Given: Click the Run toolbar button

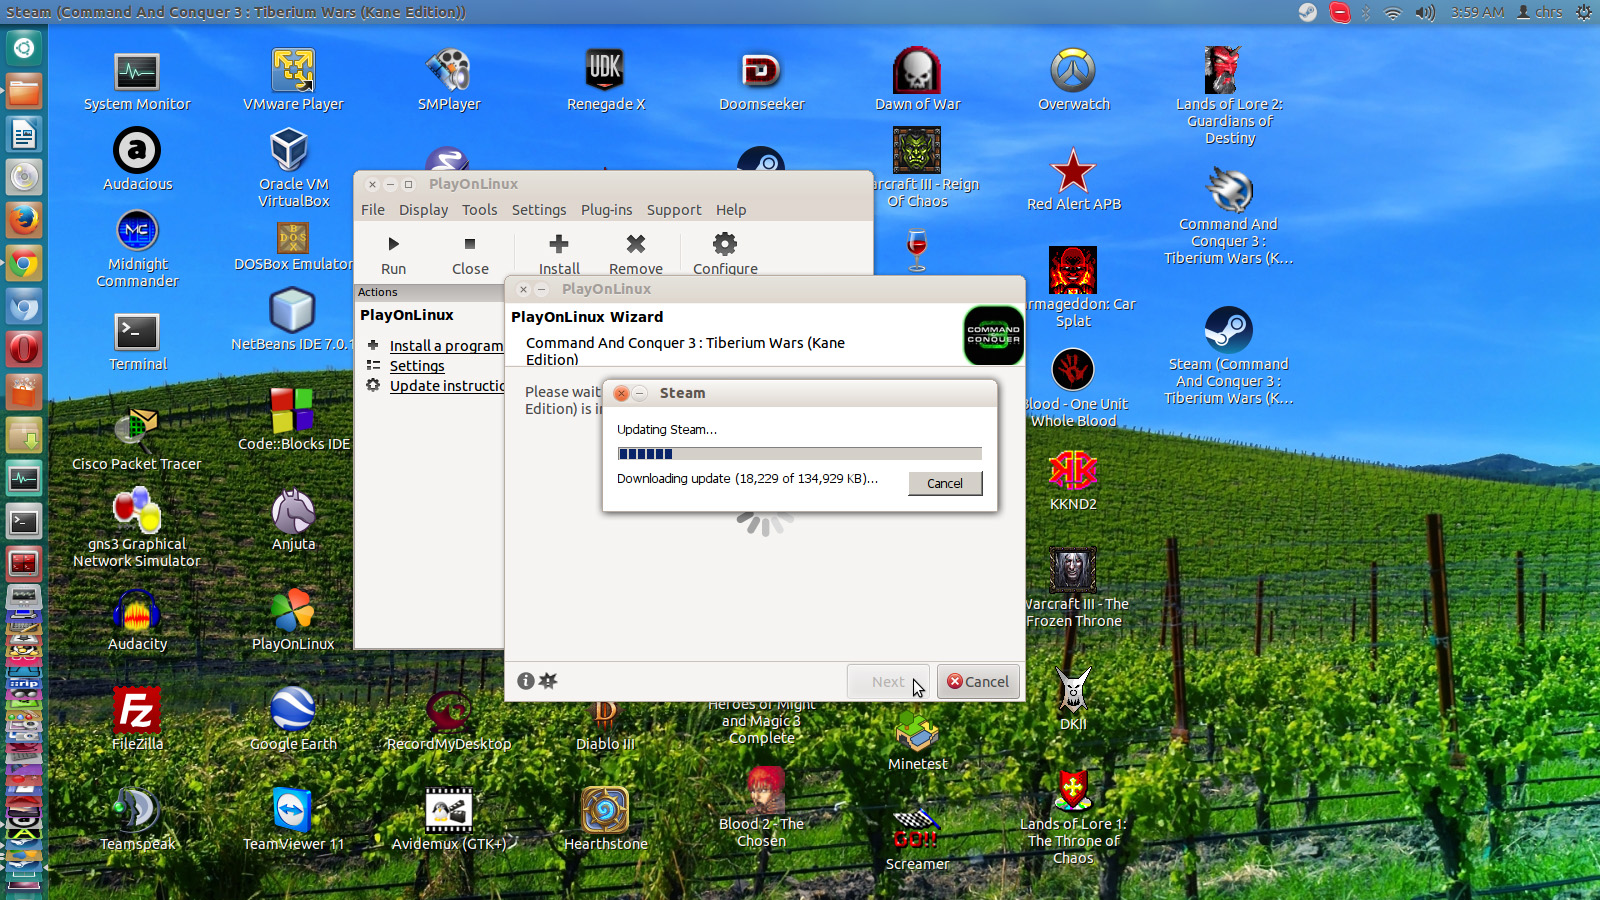Looking at the screenshot, I should point(394,254).
